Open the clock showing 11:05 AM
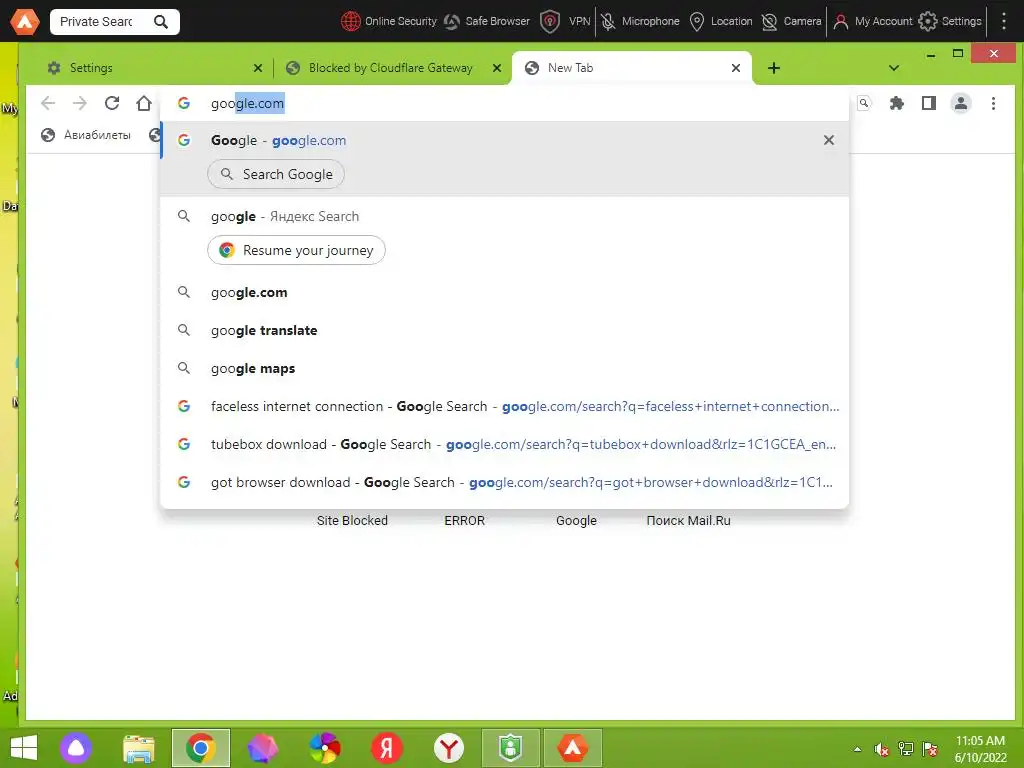The image size is (1024, 768). [x=980, y=749]
